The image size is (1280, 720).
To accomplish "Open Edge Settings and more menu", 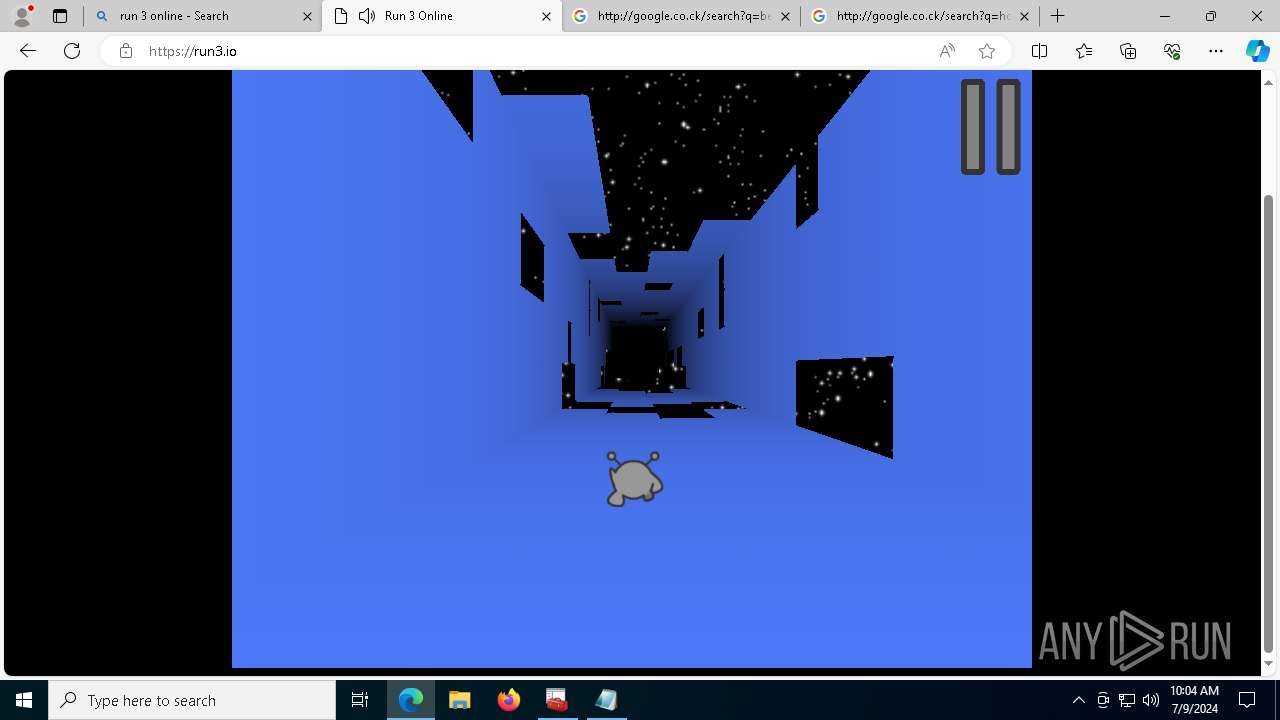I will 1216,51.
